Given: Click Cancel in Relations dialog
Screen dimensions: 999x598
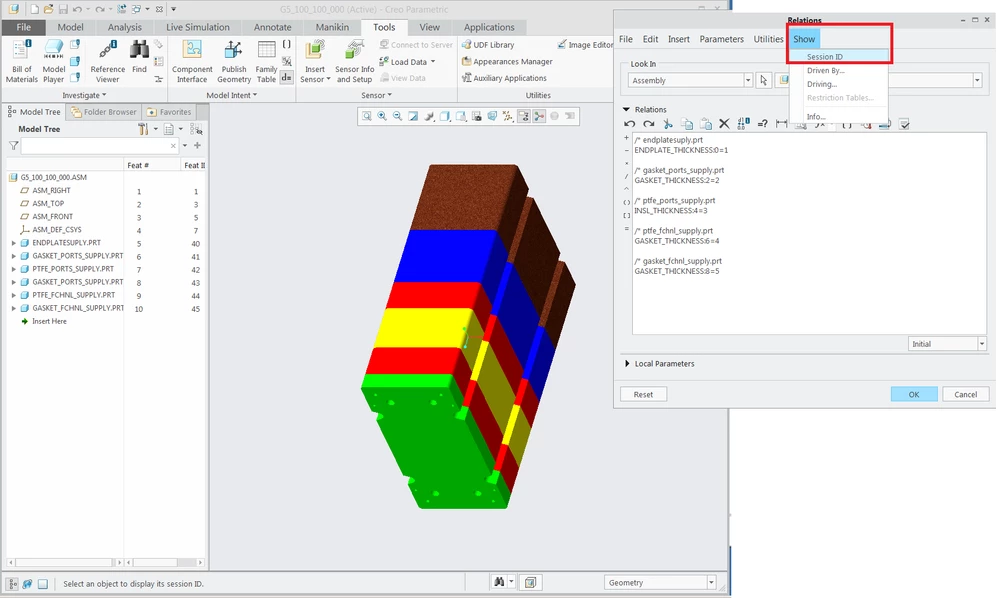Looking at the screenshot, I should click(x=965, y=394).
